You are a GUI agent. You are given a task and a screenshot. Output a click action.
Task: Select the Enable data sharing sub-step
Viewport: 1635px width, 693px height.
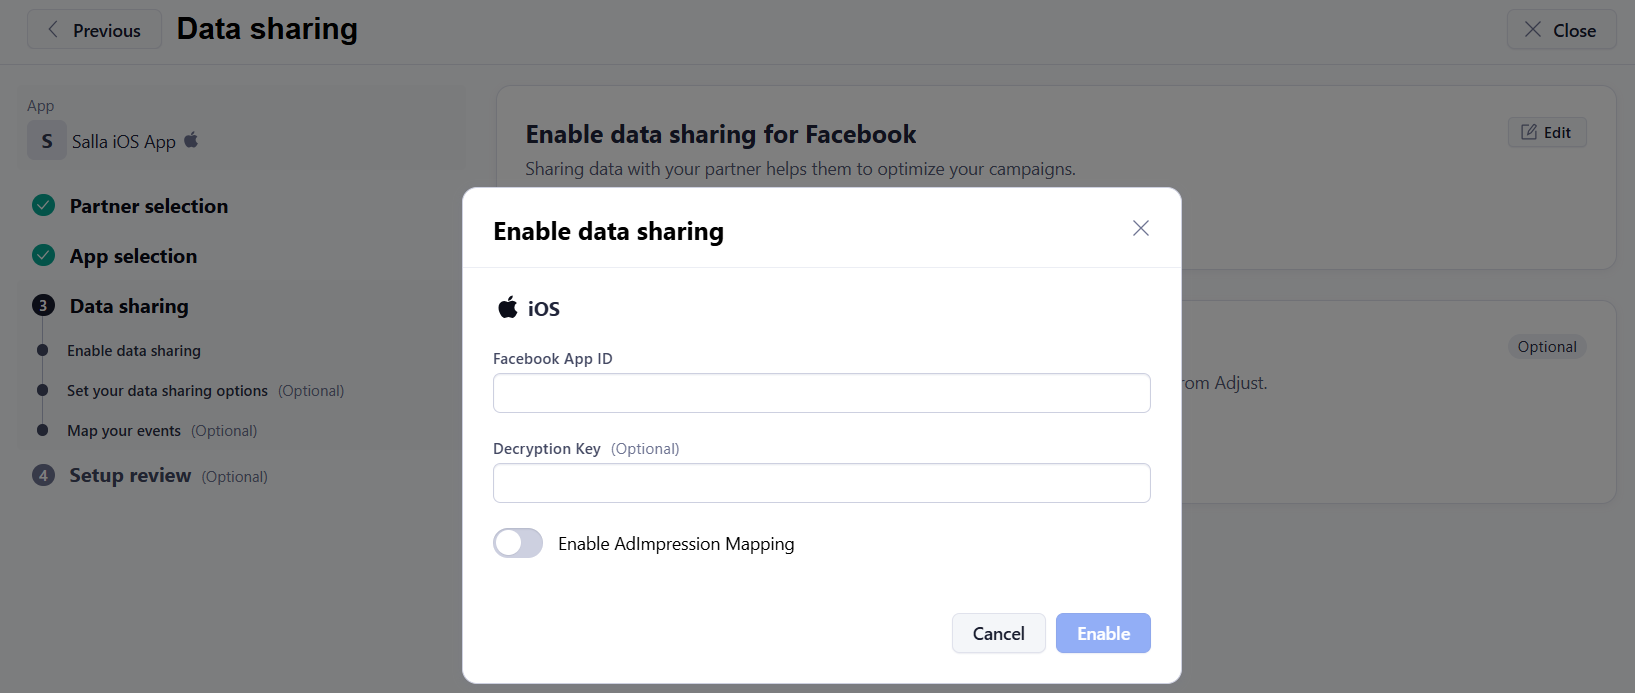coord(134,351)
